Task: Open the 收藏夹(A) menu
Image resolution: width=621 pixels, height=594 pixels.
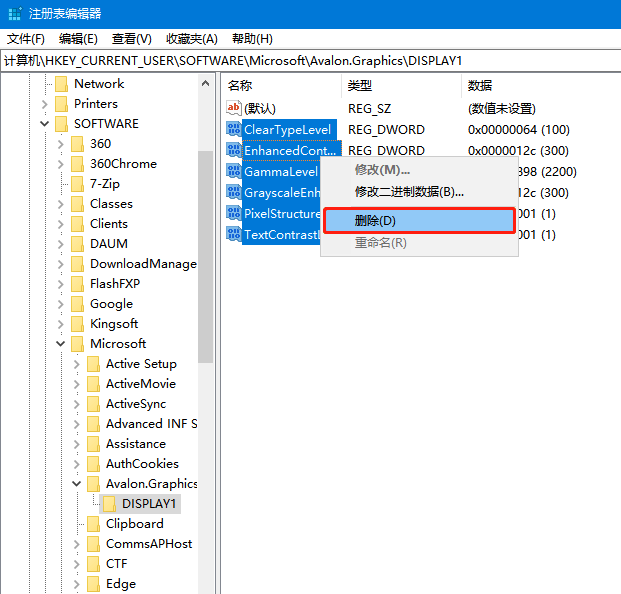Action: pyautogui.click(x=191, y=39)
